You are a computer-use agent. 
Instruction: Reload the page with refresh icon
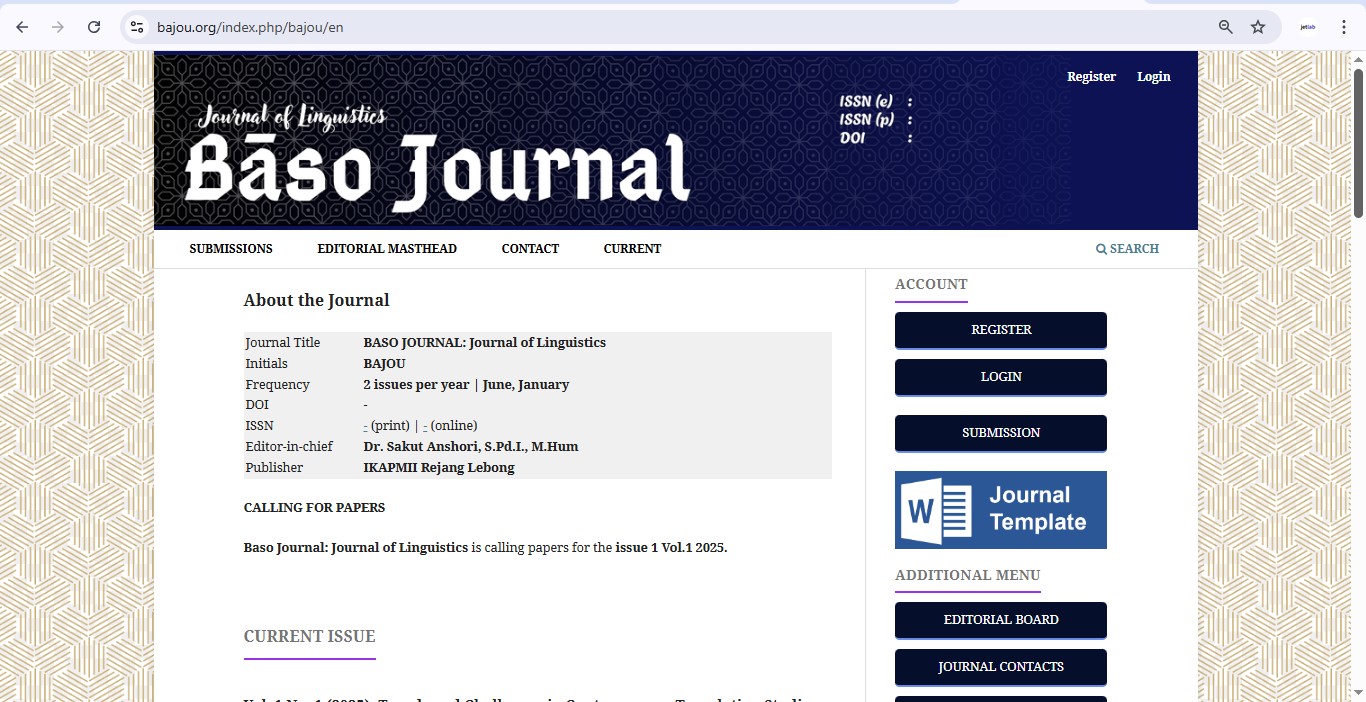[x=94, y=27]
